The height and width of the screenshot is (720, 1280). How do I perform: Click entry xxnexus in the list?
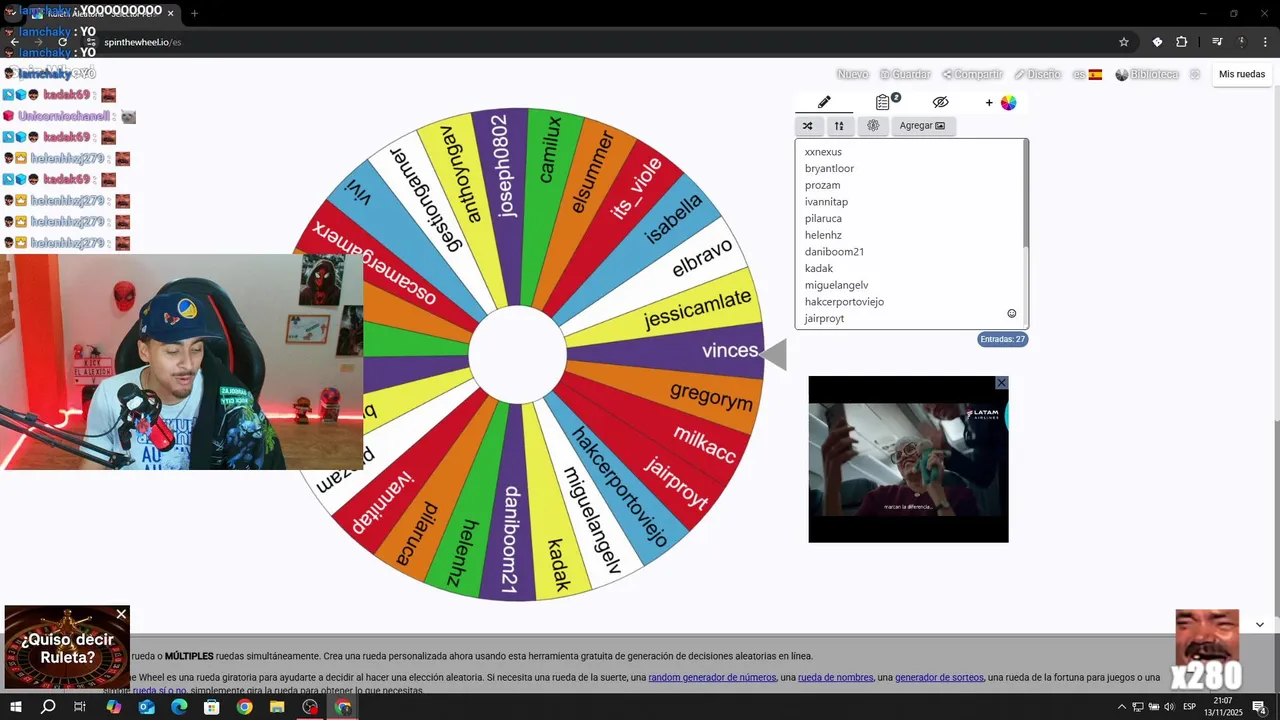click(x=823, y=152)
